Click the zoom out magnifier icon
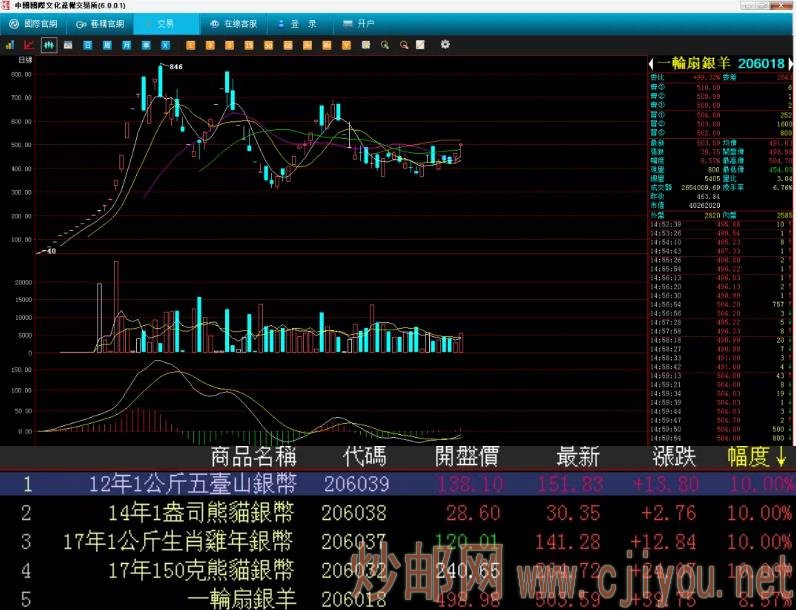Image resolution: width=796 pixels, height=610 pixels. (404, 45)
